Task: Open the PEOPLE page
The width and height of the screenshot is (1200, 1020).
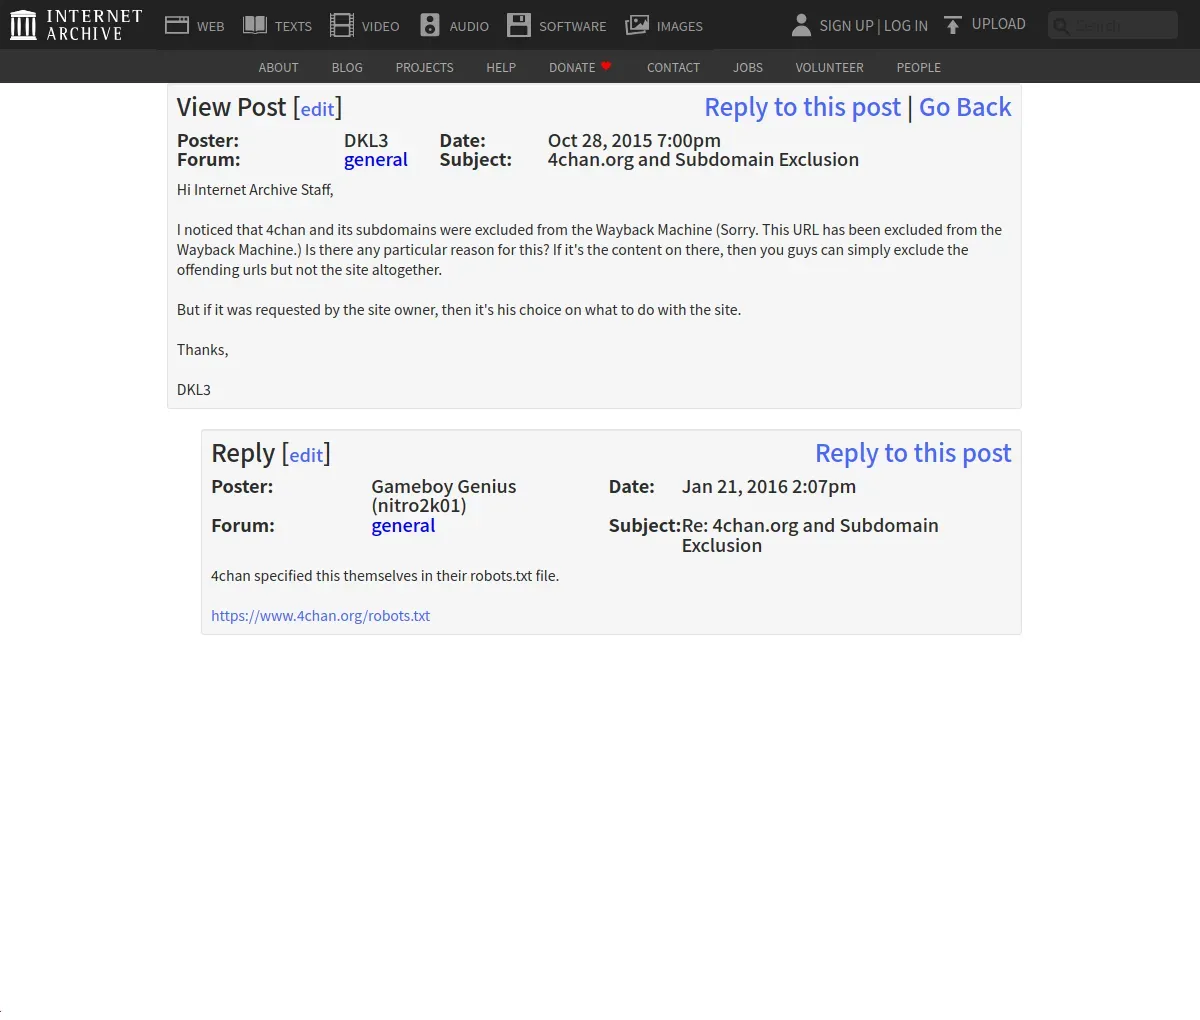Action: [x=919, y=67]
